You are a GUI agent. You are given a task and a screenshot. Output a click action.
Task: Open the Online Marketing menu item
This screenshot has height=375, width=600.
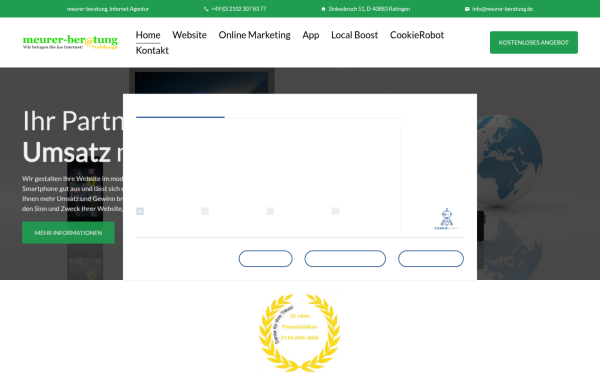[254, 35]
